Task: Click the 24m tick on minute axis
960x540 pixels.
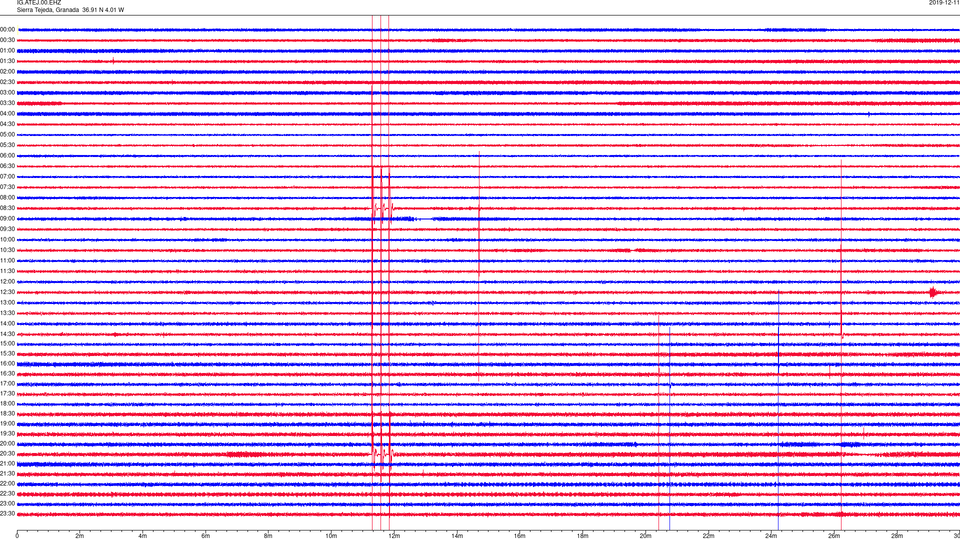Action: coord(771,536)
